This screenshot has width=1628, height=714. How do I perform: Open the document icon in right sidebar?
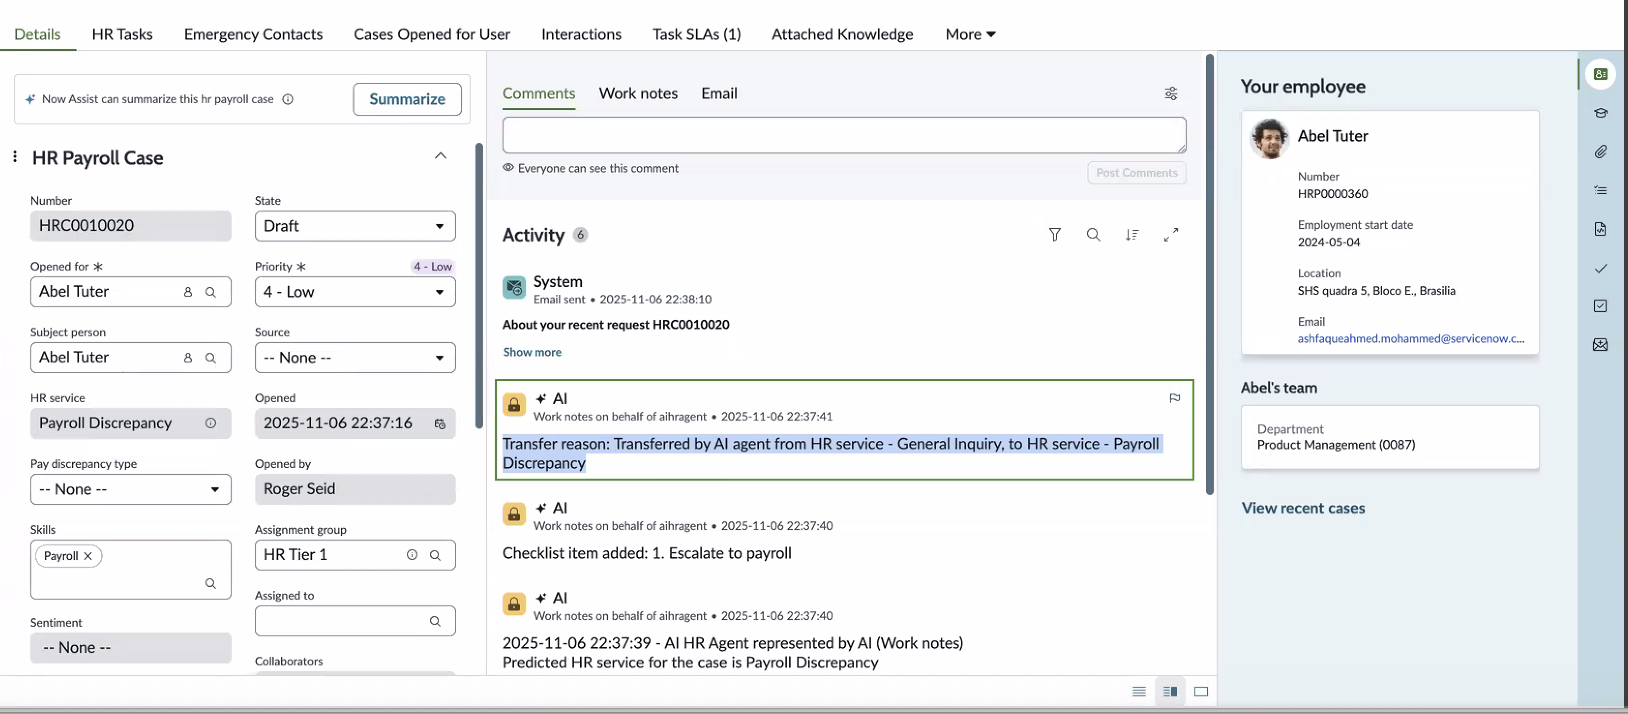pyautogui.click(x=1601, y=229)
